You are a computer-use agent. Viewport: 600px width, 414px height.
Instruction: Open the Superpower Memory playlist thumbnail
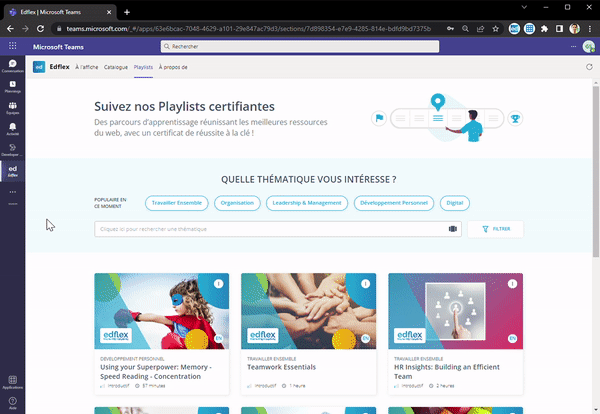(162, 311)
